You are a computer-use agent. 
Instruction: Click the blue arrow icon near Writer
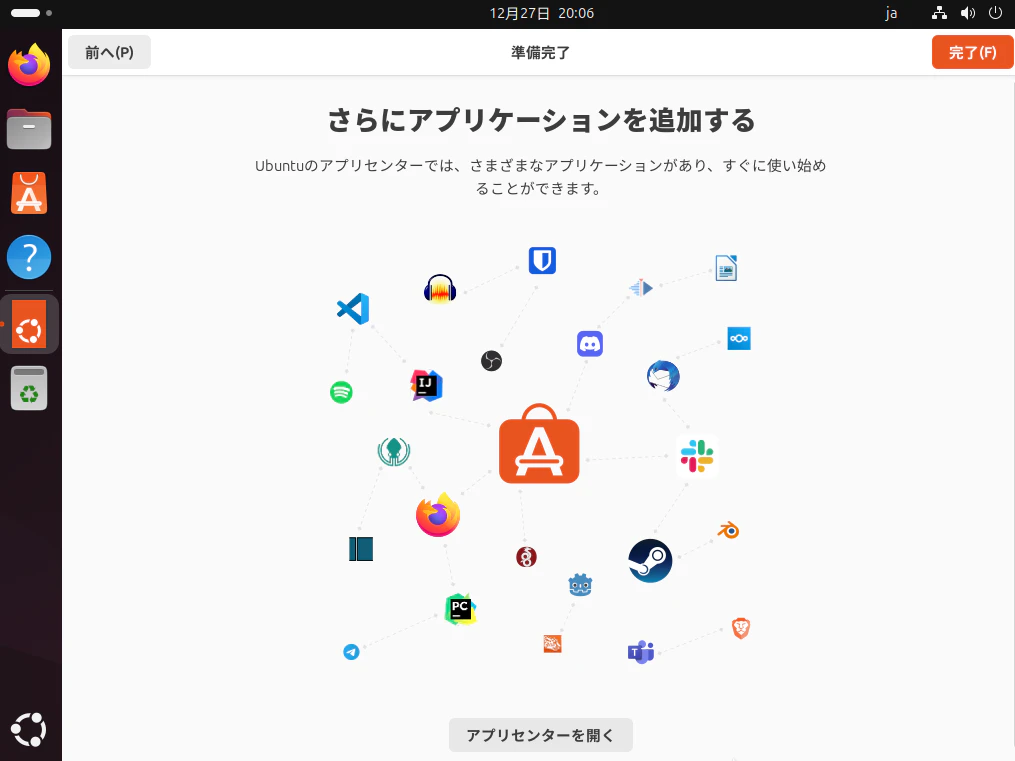click(641, 287)
